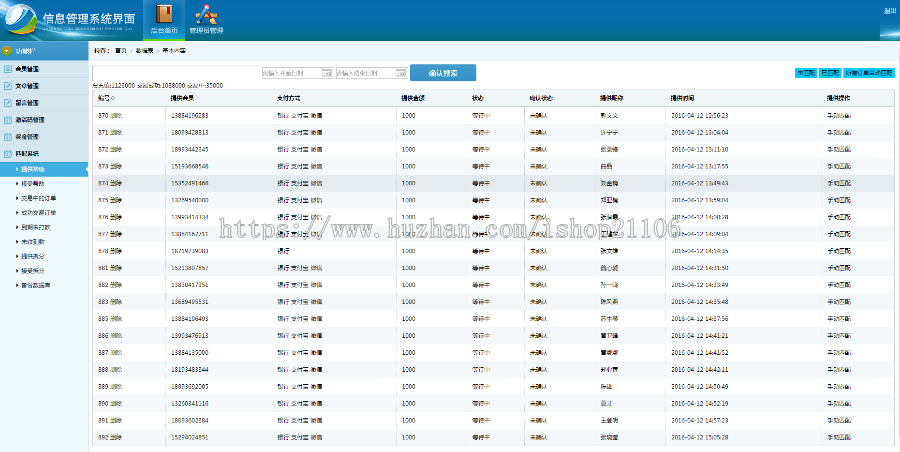Image resolution: width=900 pixels, height=452 pixels.
Task: Click 首页 in the breadcrumb path
Action: coord(121,51)
